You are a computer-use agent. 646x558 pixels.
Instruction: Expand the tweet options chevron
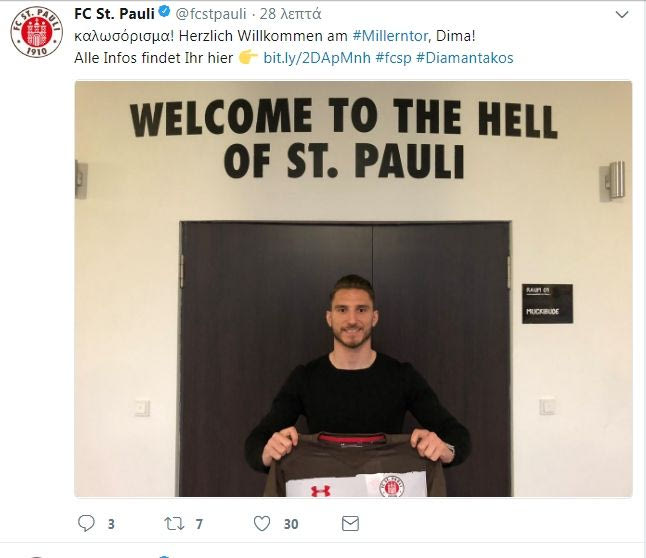click(622, 14)
